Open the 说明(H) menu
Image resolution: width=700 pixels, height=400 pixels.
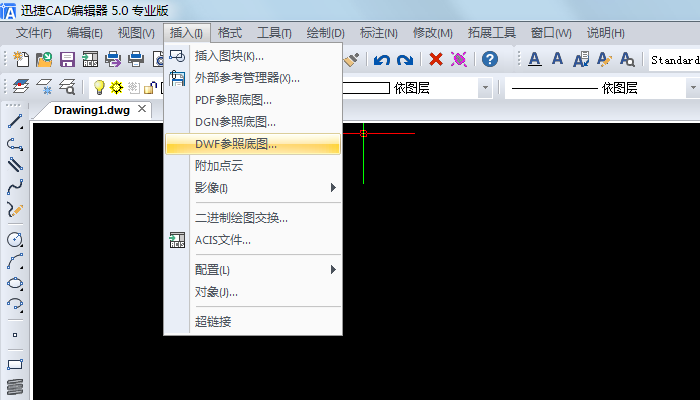pos(606,33)
